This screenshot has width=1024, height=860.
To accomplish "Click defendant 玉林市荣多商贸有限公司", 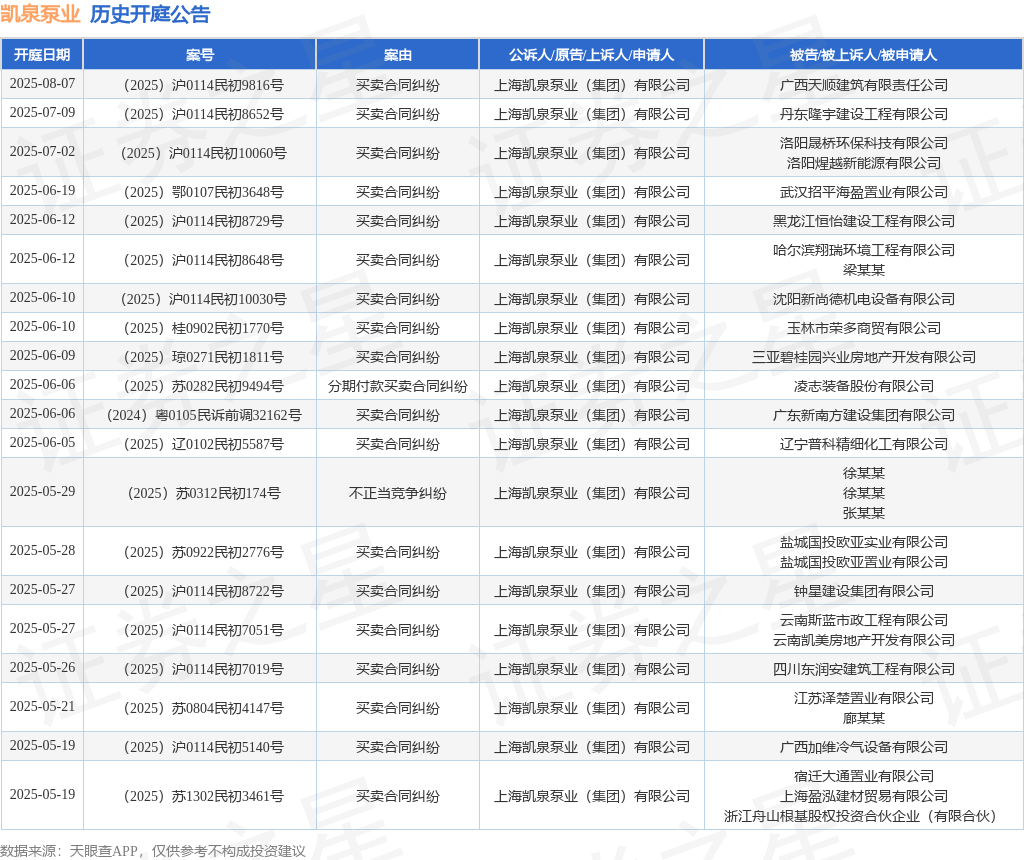I will point(863,328).
